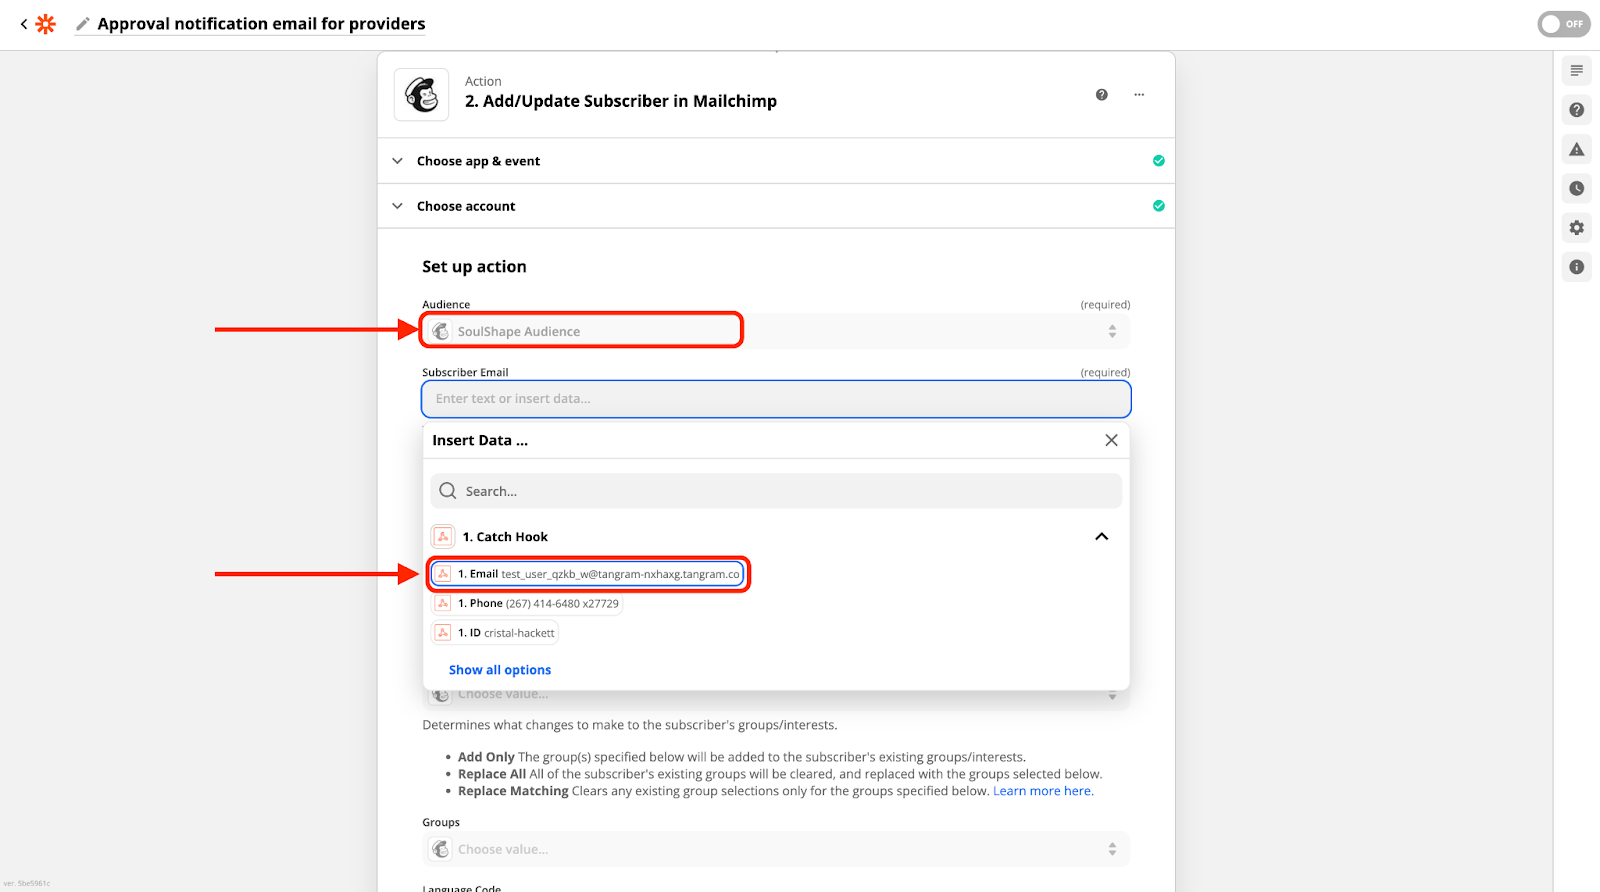Screen dimensions: 1600x892
Task: Open the SoulShape Audience dropdown
Action: pos(776,331)
